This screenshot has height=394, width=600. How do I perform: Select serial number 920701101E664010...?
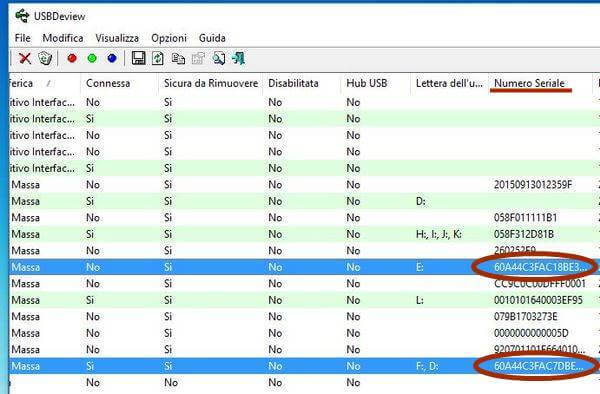click(x=539, y=350)
